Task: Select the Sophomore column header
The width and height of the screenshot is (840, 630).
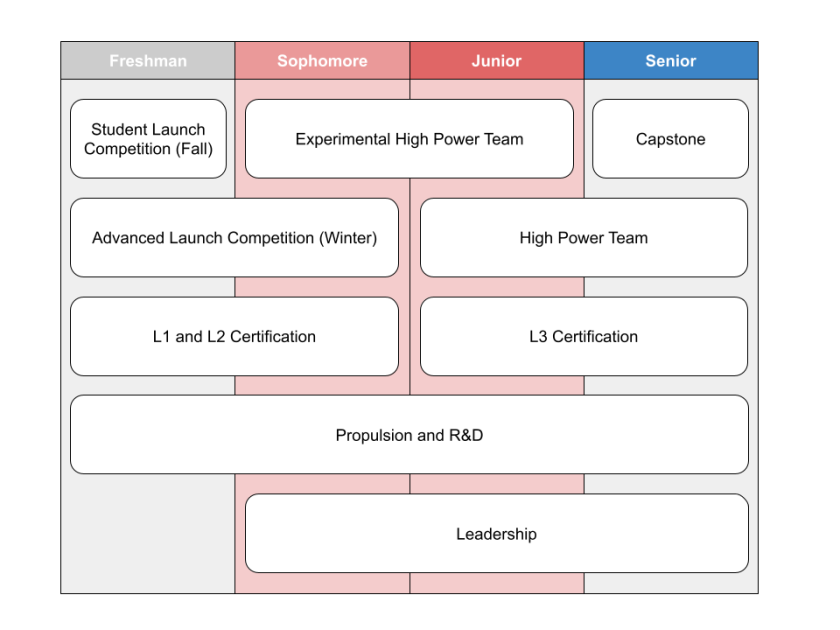Action: [322, 61]
